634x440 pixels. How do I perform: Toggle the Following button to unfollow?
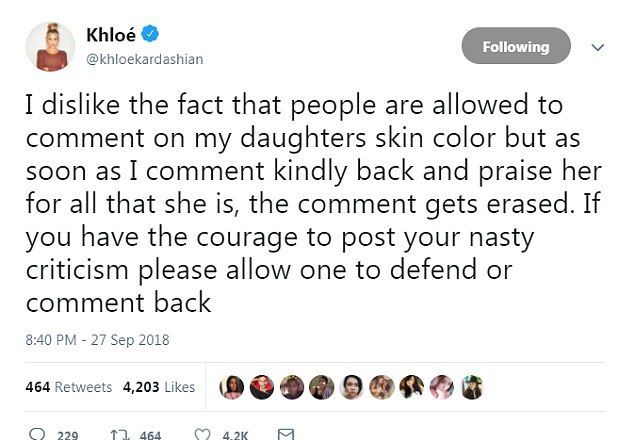pos(515,47)
